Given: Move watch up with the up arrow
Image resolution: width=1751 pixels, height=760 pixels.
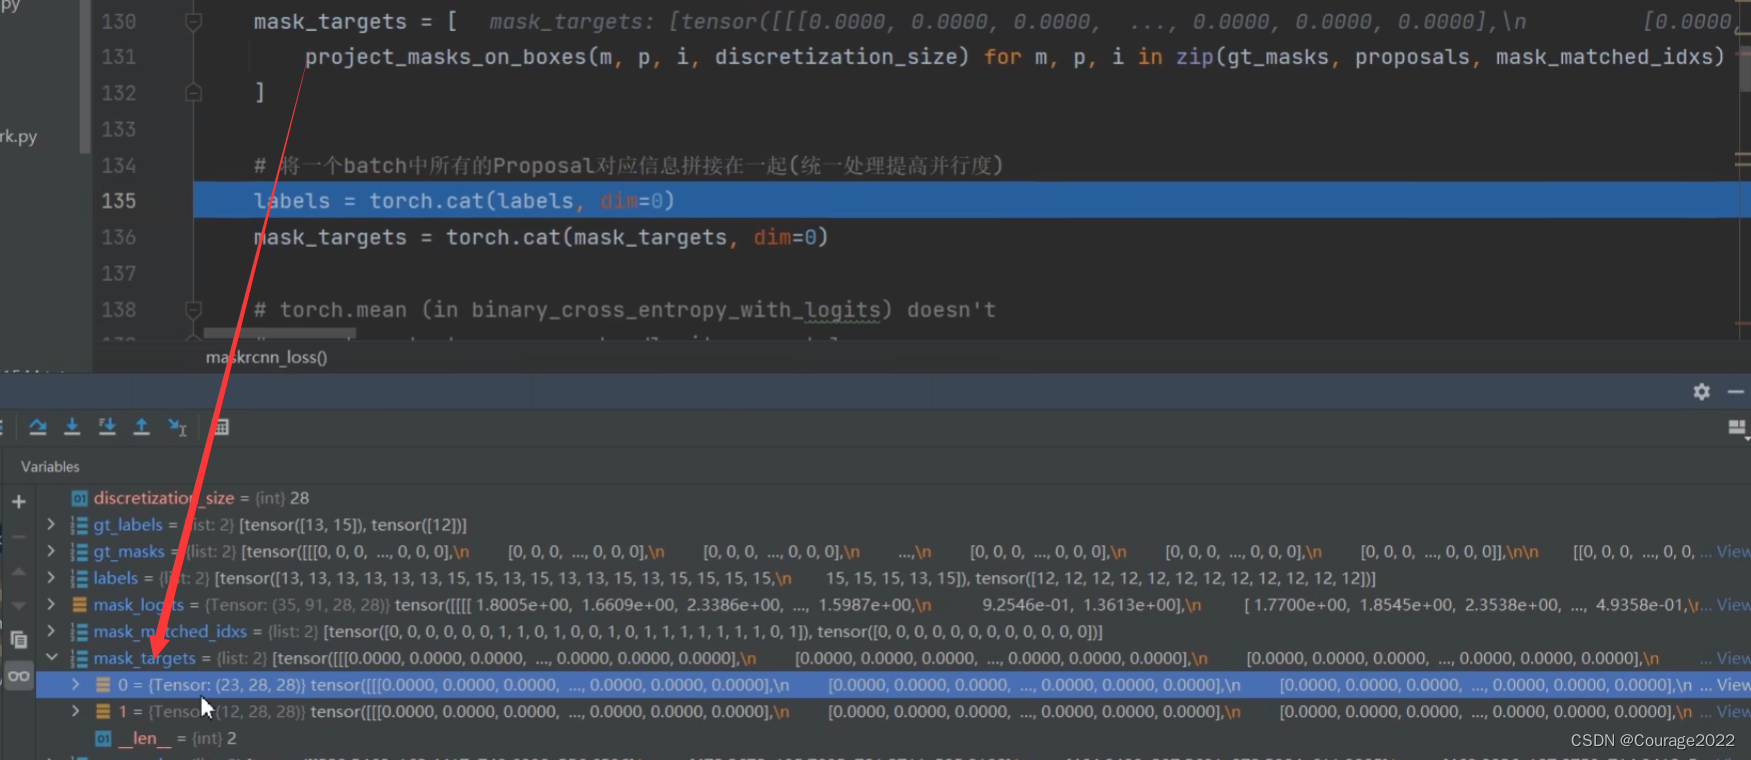Looking at the screenshot, I should coord(19,571).
